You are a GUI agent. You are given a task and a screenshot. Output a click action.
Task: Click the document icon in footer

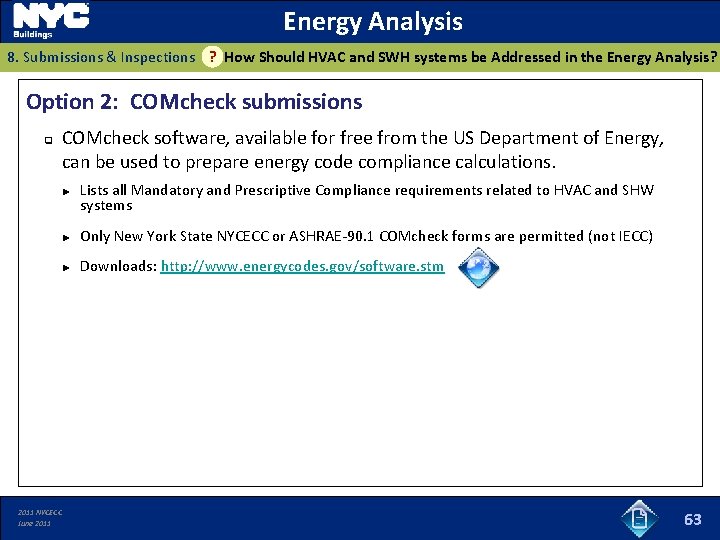[x=640, y=519]
